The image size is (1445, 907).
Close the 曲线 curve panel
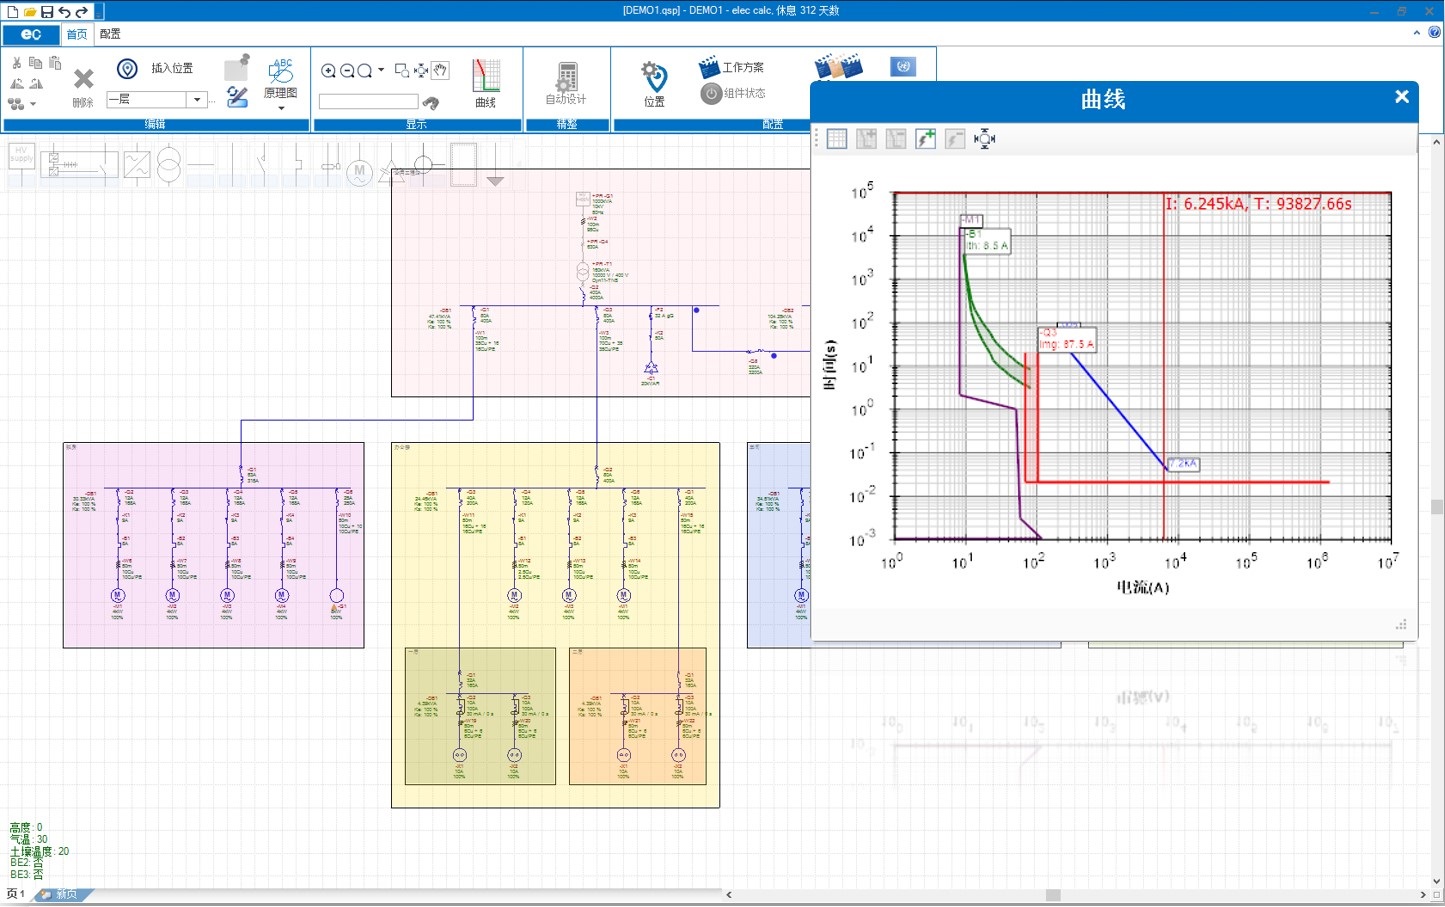click(x=1402, y=97)
